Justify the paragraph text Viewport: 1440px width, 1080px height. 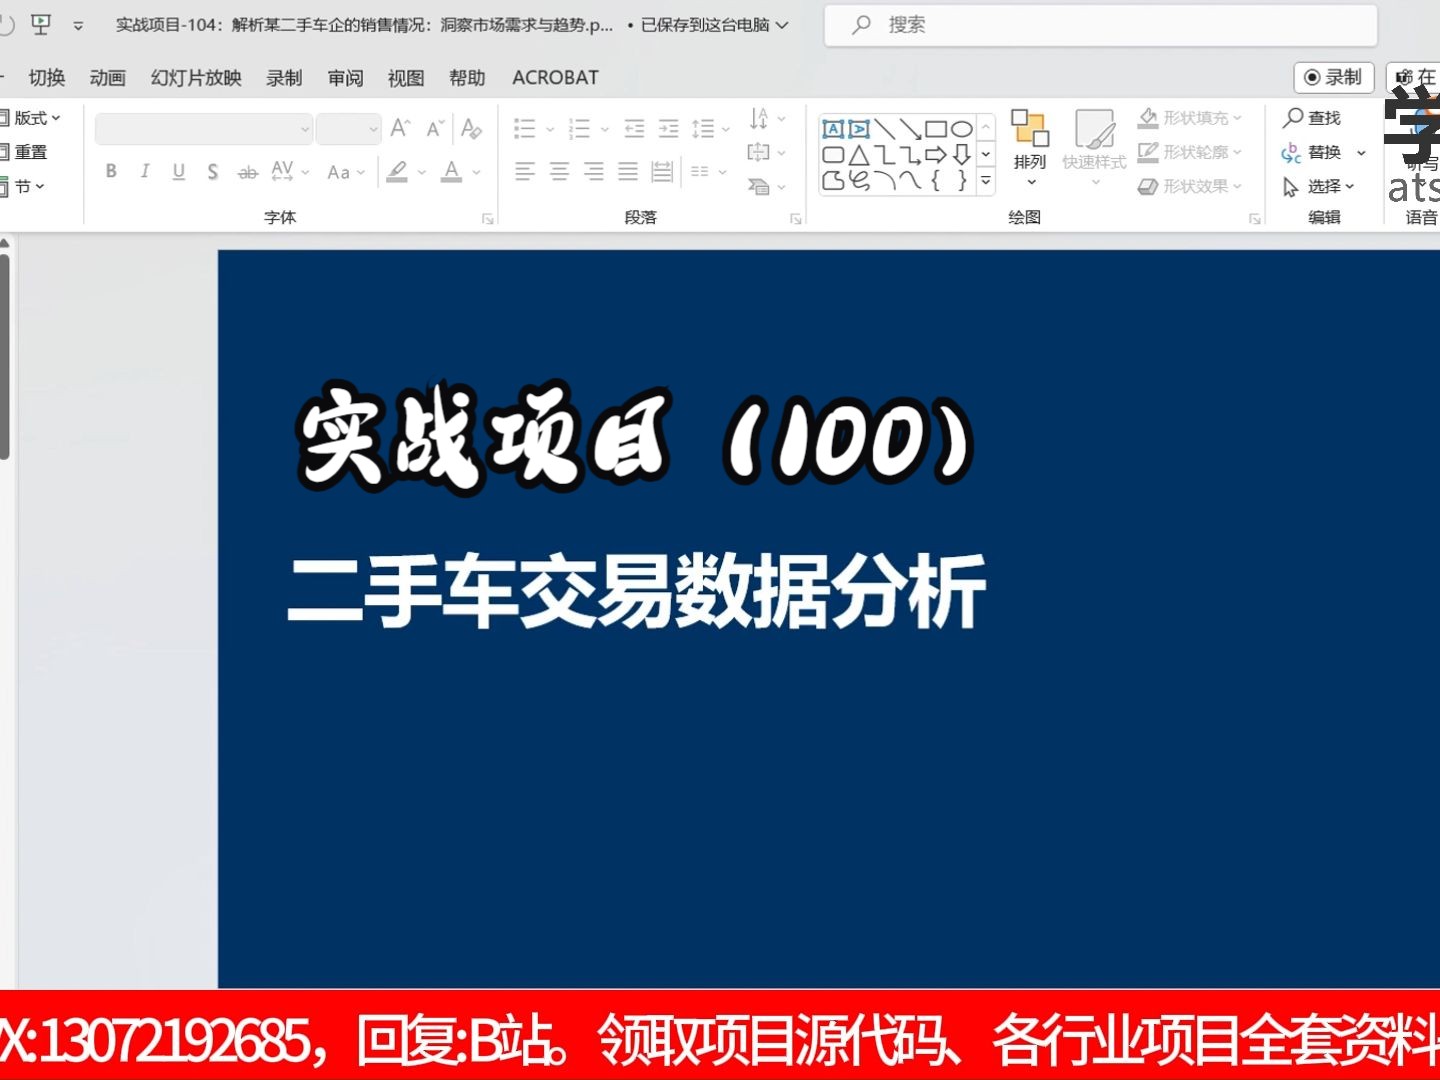tap(627, 172)
